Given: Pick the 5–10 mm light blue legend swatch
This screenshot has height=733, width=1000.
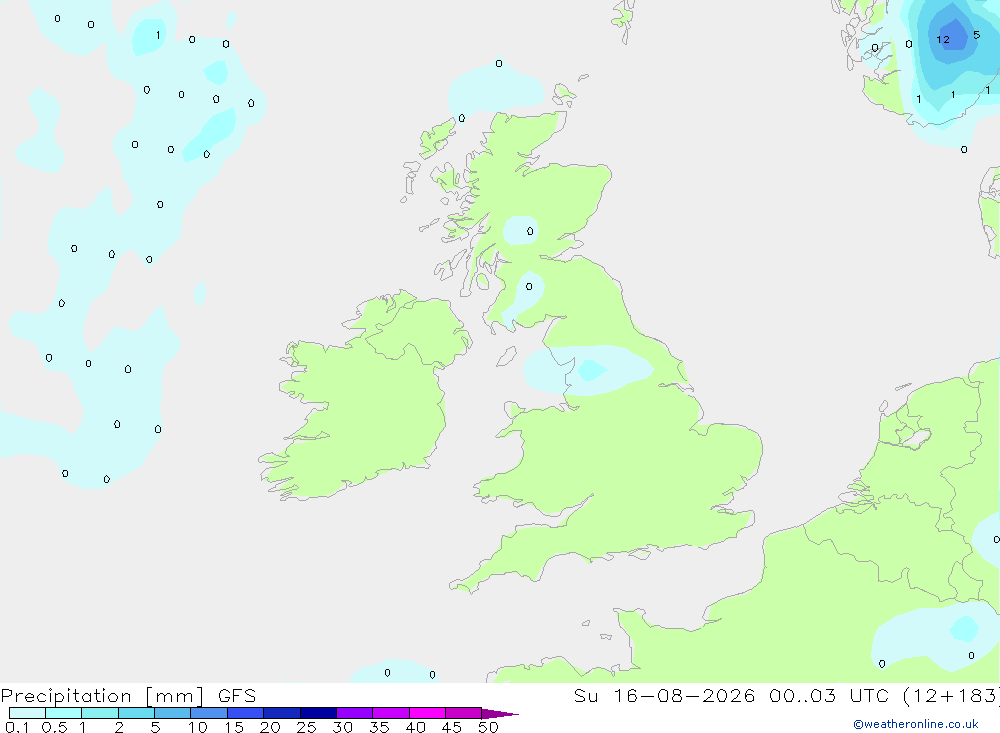Looking at the screenshot, I should coord(172,713).
